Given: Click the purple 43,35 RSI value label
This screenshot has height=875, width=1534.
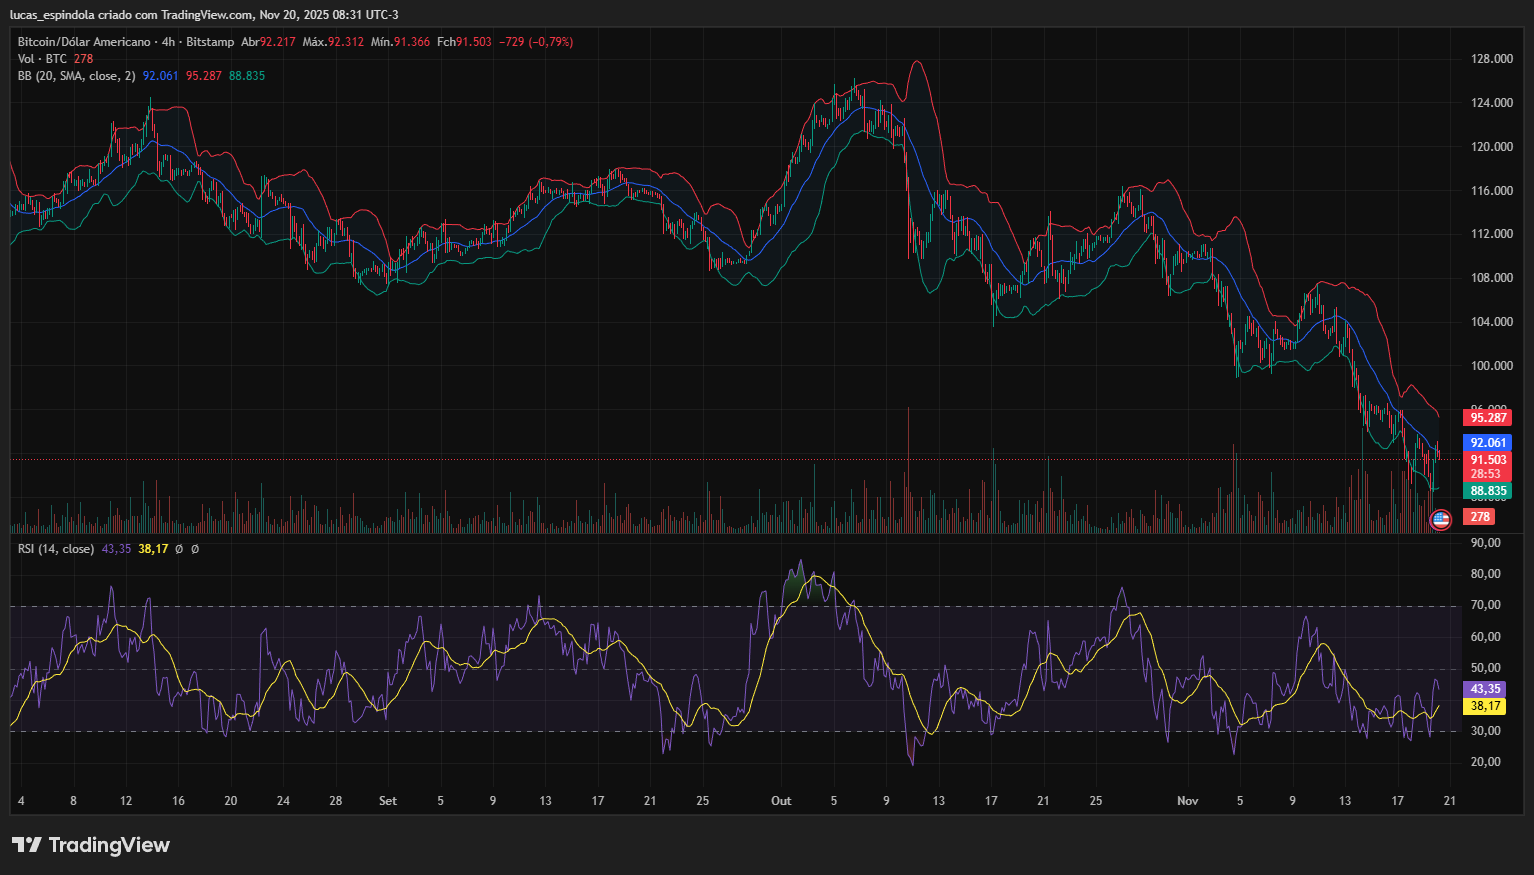Looking at the screenshot, I should coord(1485,689).
